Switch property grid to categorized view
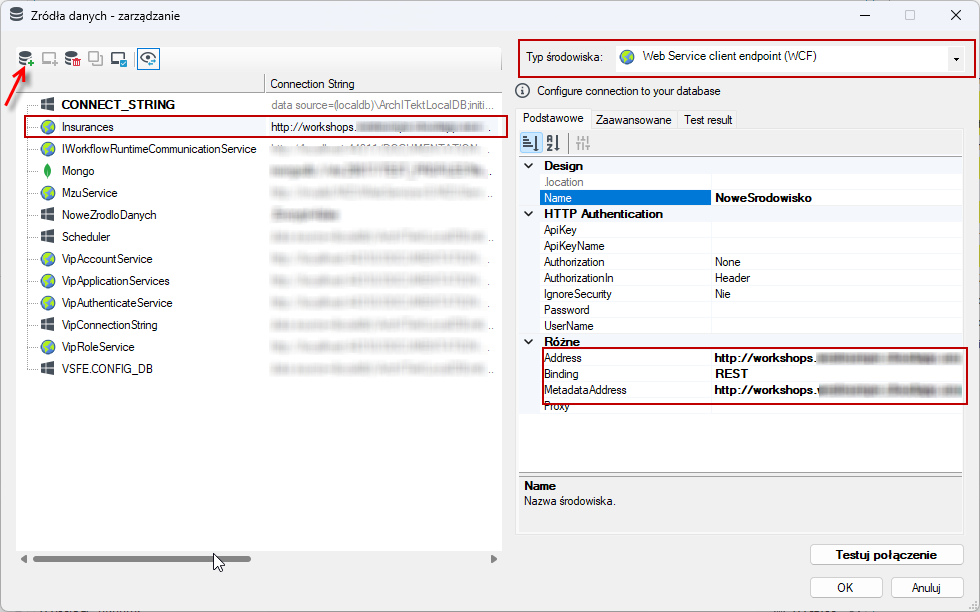 [530, 143]
